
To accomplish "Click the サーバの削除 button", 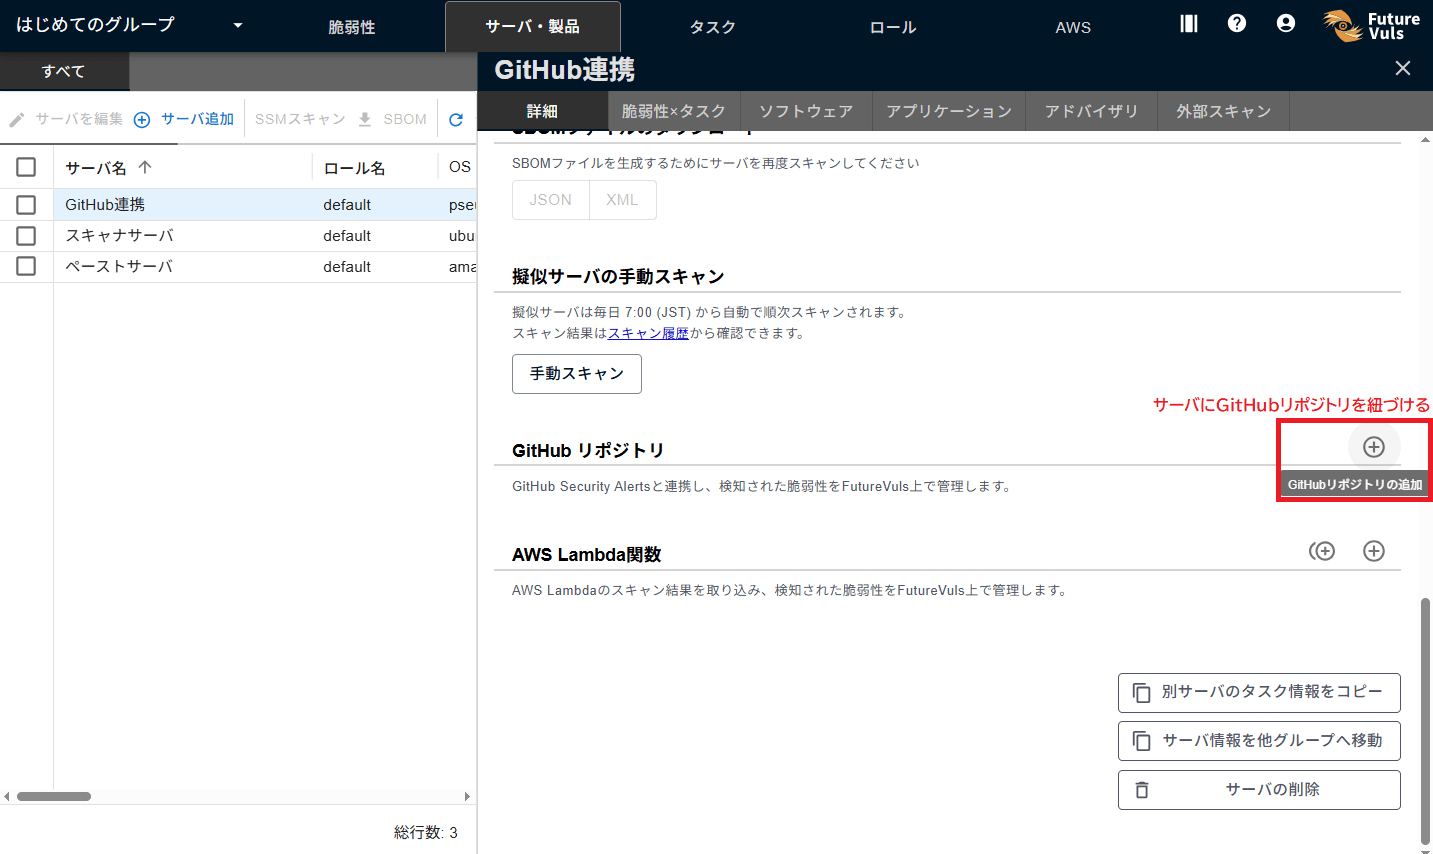I will 1259,790.
